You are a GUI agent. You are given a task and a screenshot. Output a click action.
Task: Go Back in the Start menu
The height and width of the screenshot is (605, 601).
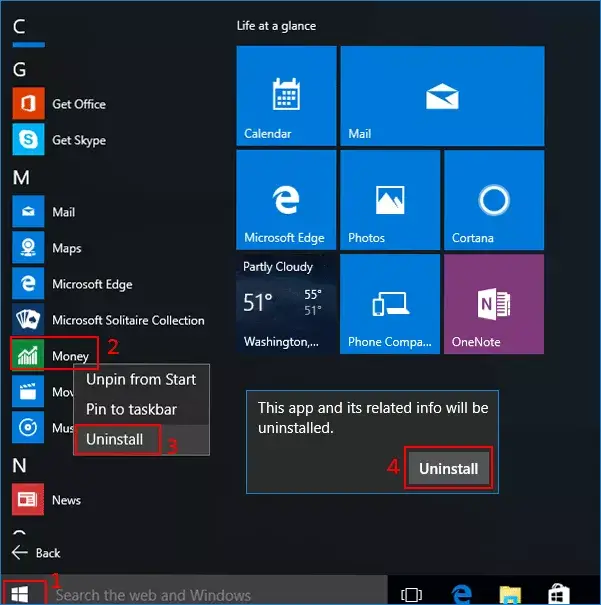36,553
